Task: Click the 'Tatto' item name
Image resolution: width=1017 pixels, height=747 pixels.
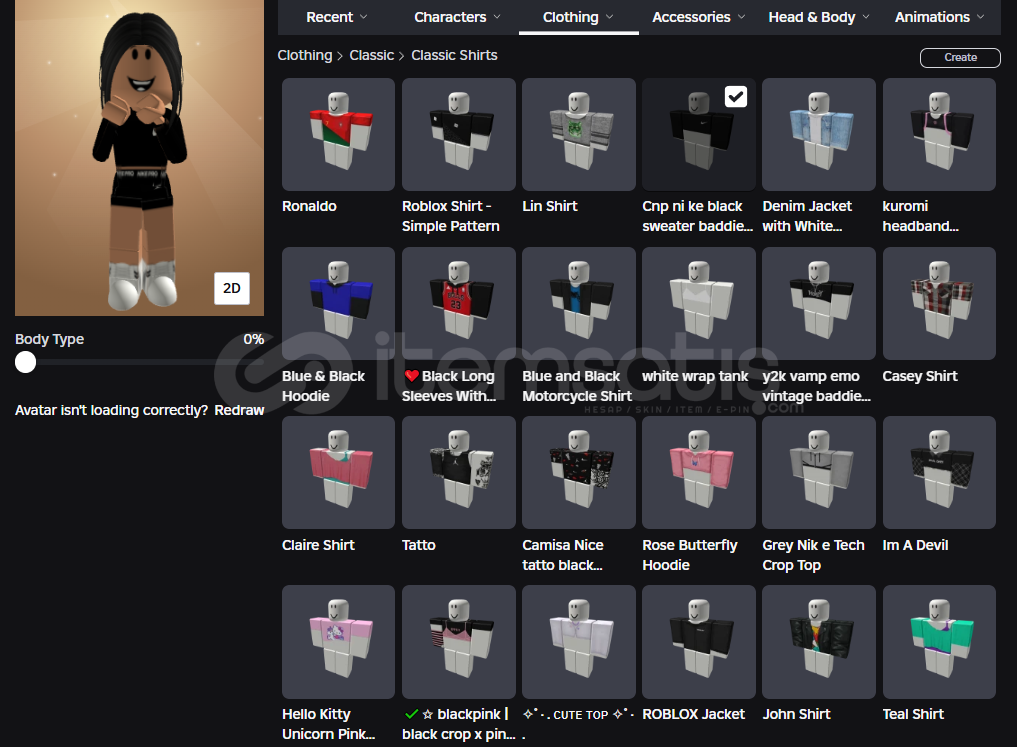Action: [x=419, y=545]
